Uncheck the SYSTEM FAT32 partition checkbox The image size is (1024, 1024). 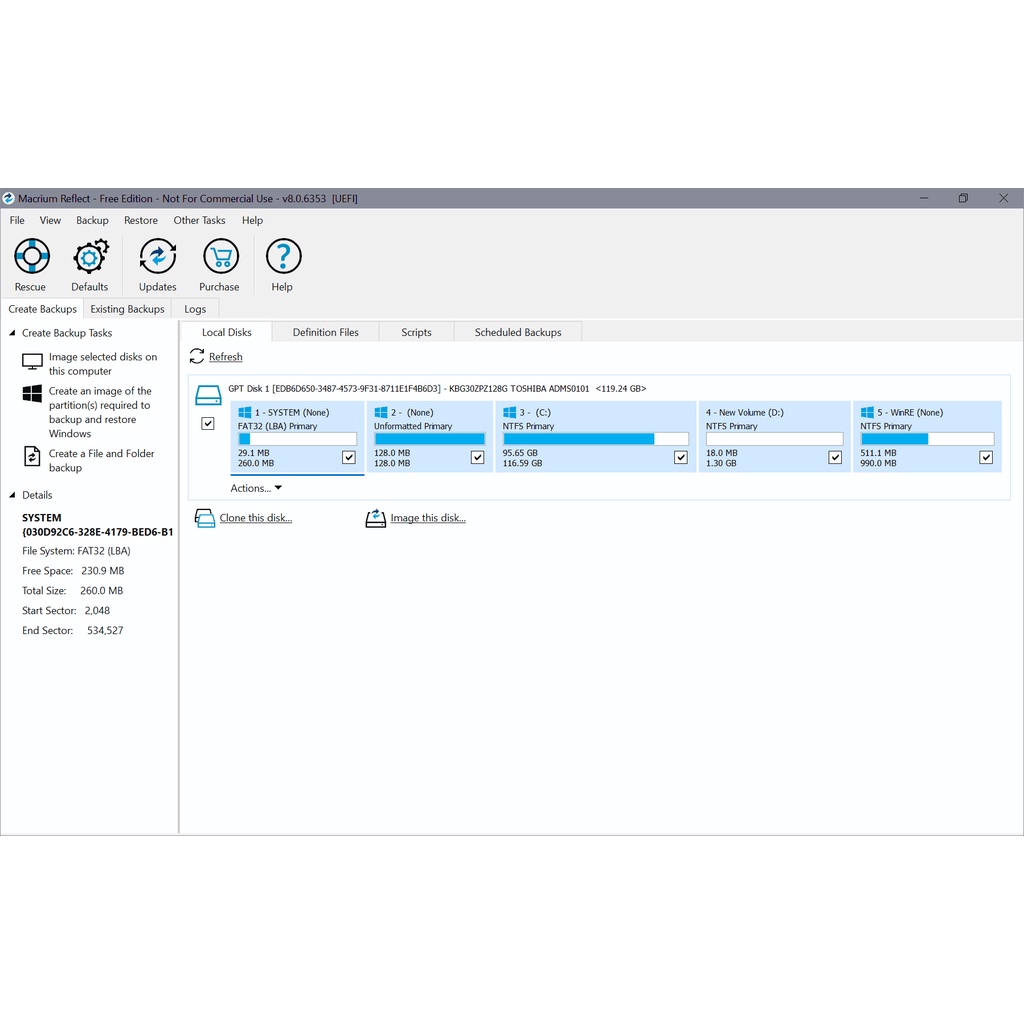coord(349,457)
